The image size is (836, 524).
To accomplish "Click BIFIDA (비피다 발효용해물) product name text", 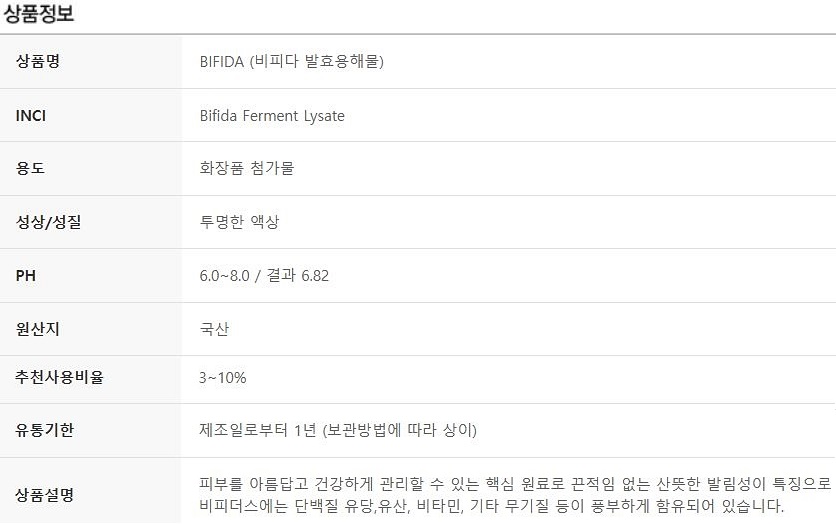I will (292, 61).
